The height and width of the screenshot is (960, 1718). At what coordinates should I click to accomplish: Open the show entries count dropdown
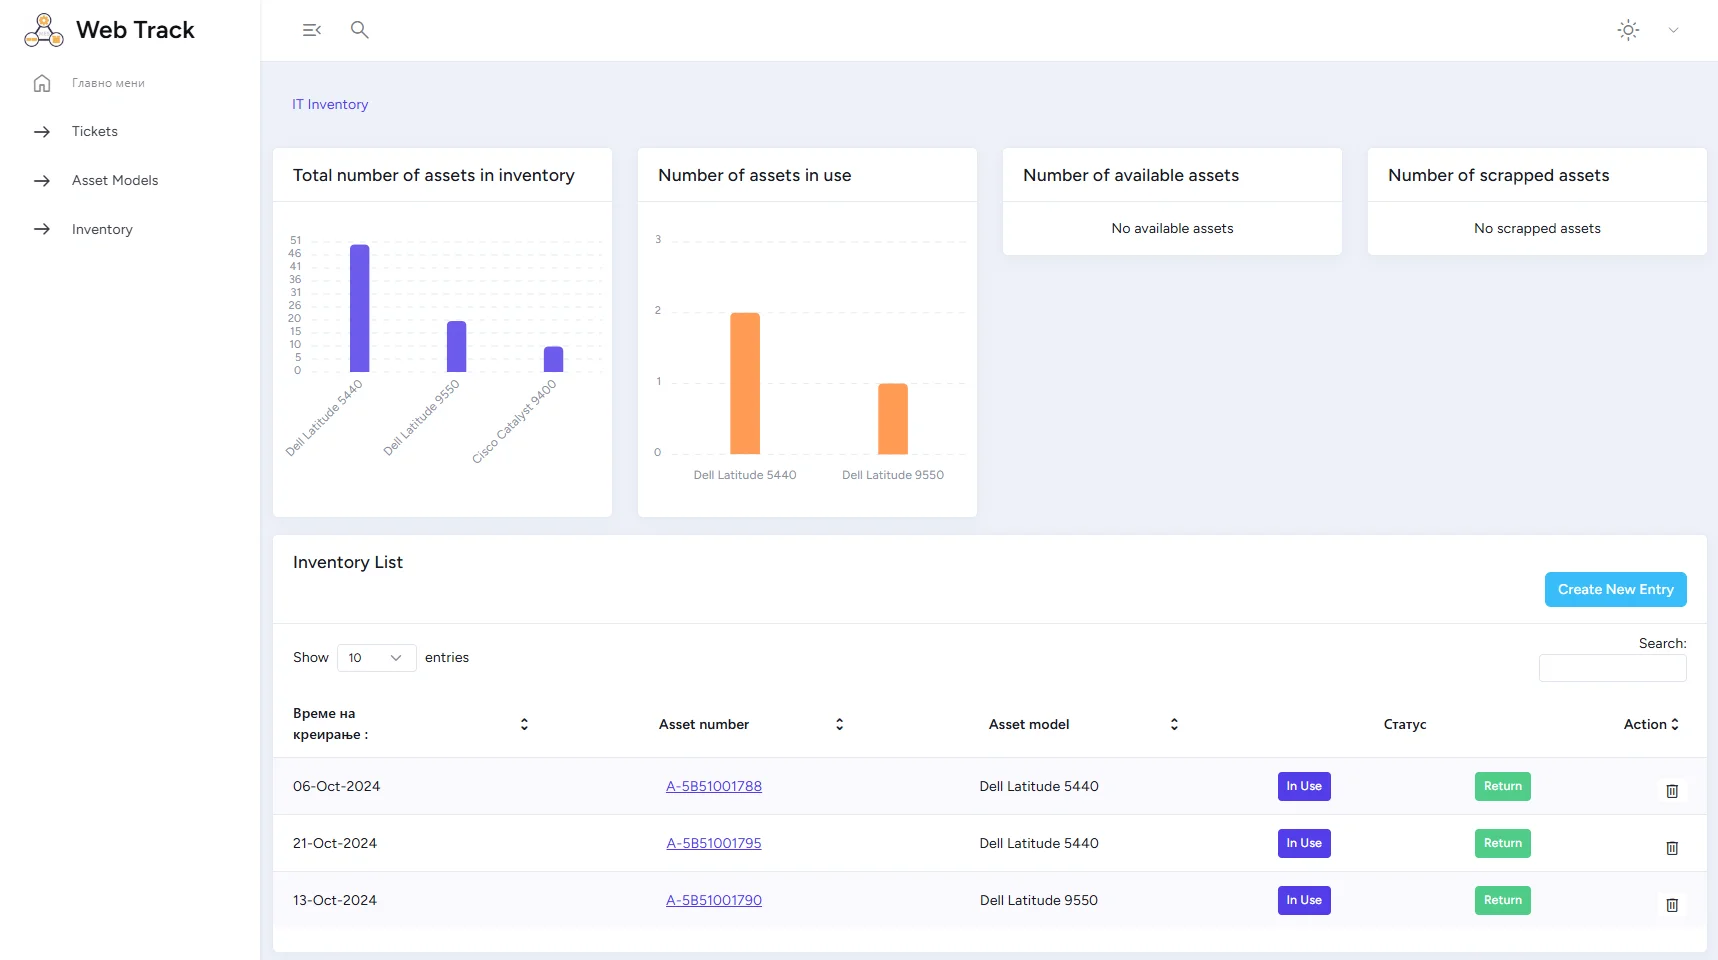[x=376, y=658]
